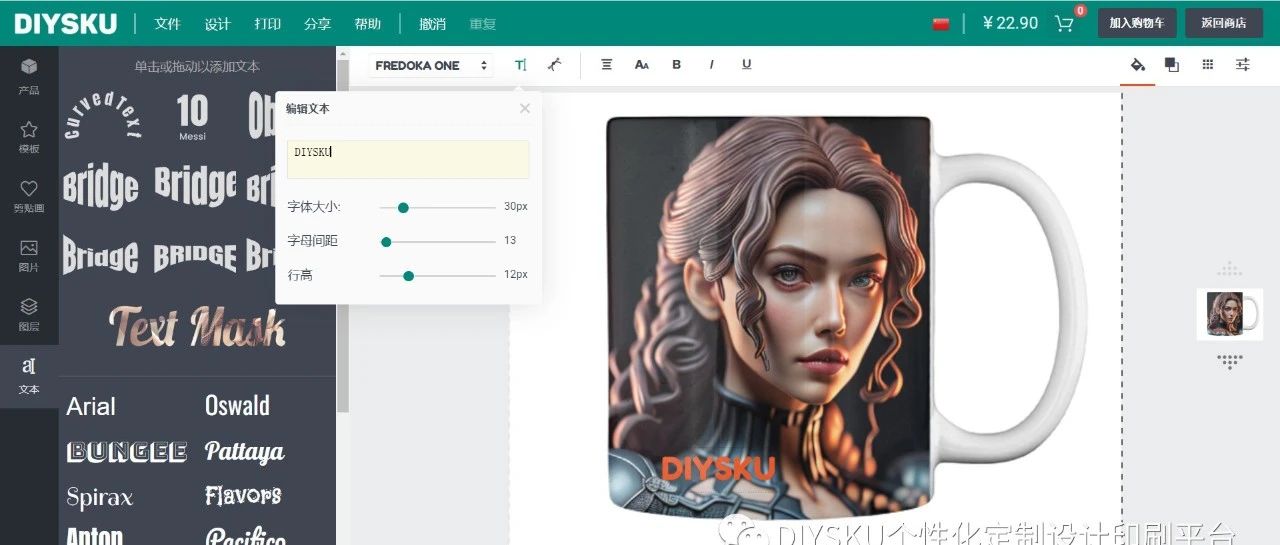The image size is (1280, 545).
Task: Toggle uppercase letter case icon
Action: 642,65
